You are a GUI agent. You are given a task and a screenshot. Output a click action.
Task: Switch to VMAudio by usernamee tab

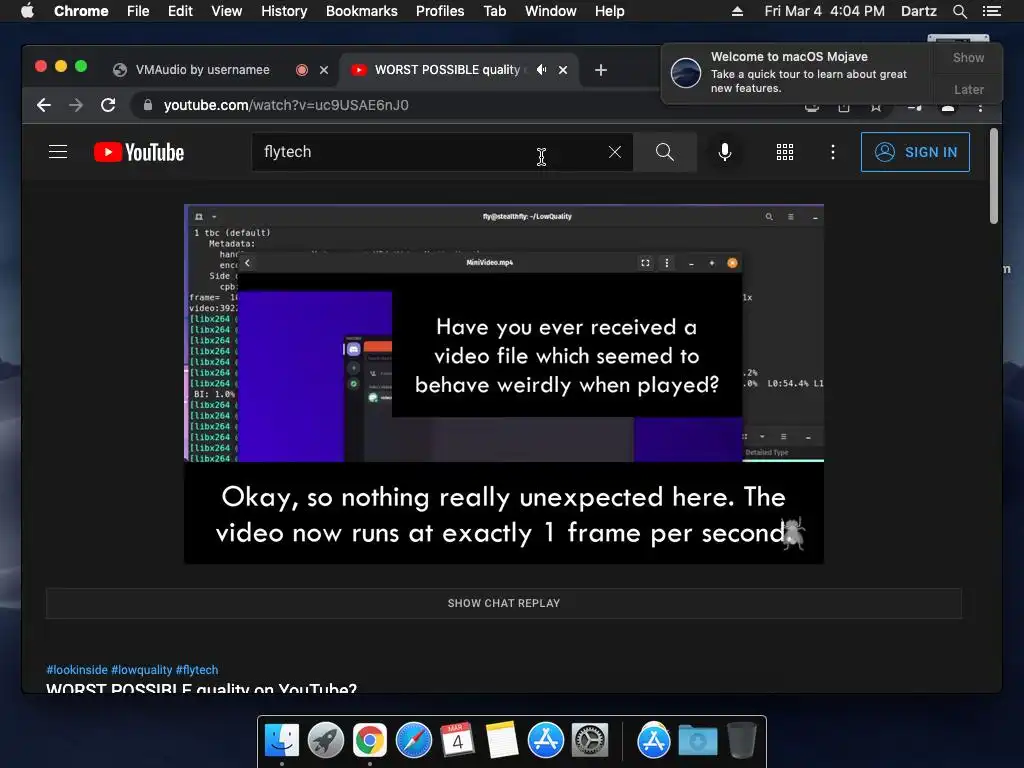(x=202, y=70)
